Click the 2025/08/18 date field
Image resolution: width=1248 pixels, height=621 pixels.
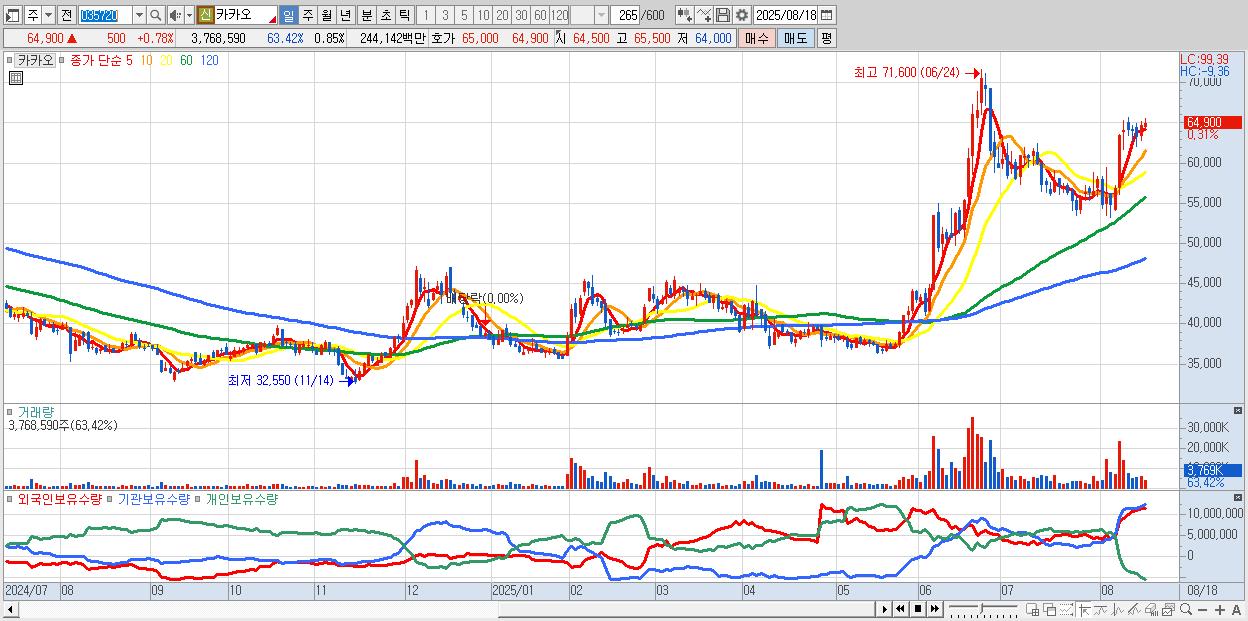click(786, 15)
